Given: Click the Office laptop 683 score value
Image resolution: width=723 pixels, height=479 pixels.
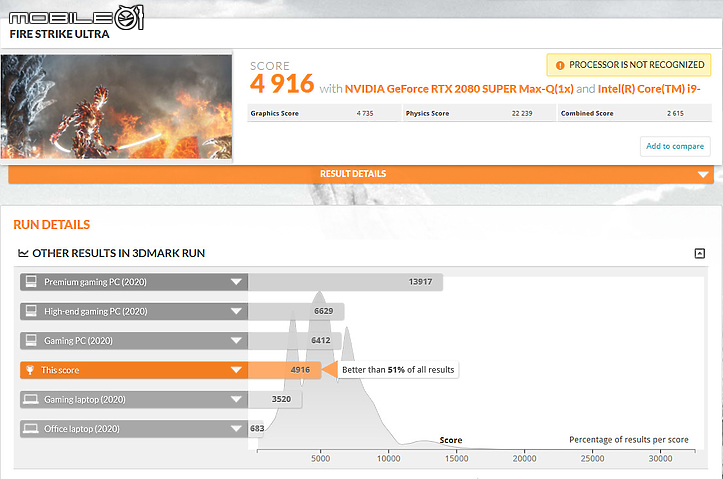Looking at the screenshot, I should pos(257,429).
